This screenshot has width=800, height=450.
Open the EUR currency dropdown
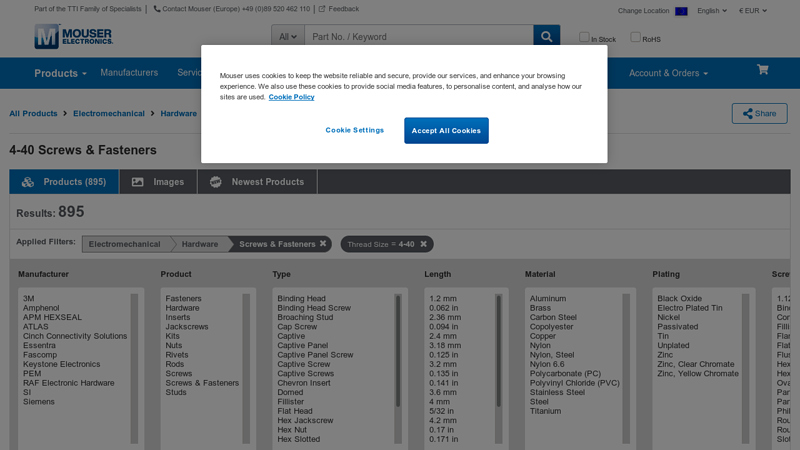click(753, 11)
